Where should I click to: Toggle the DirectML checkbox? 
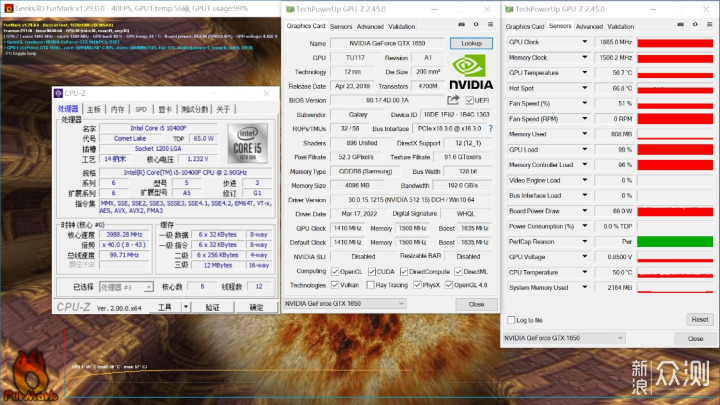coord(458,272)
